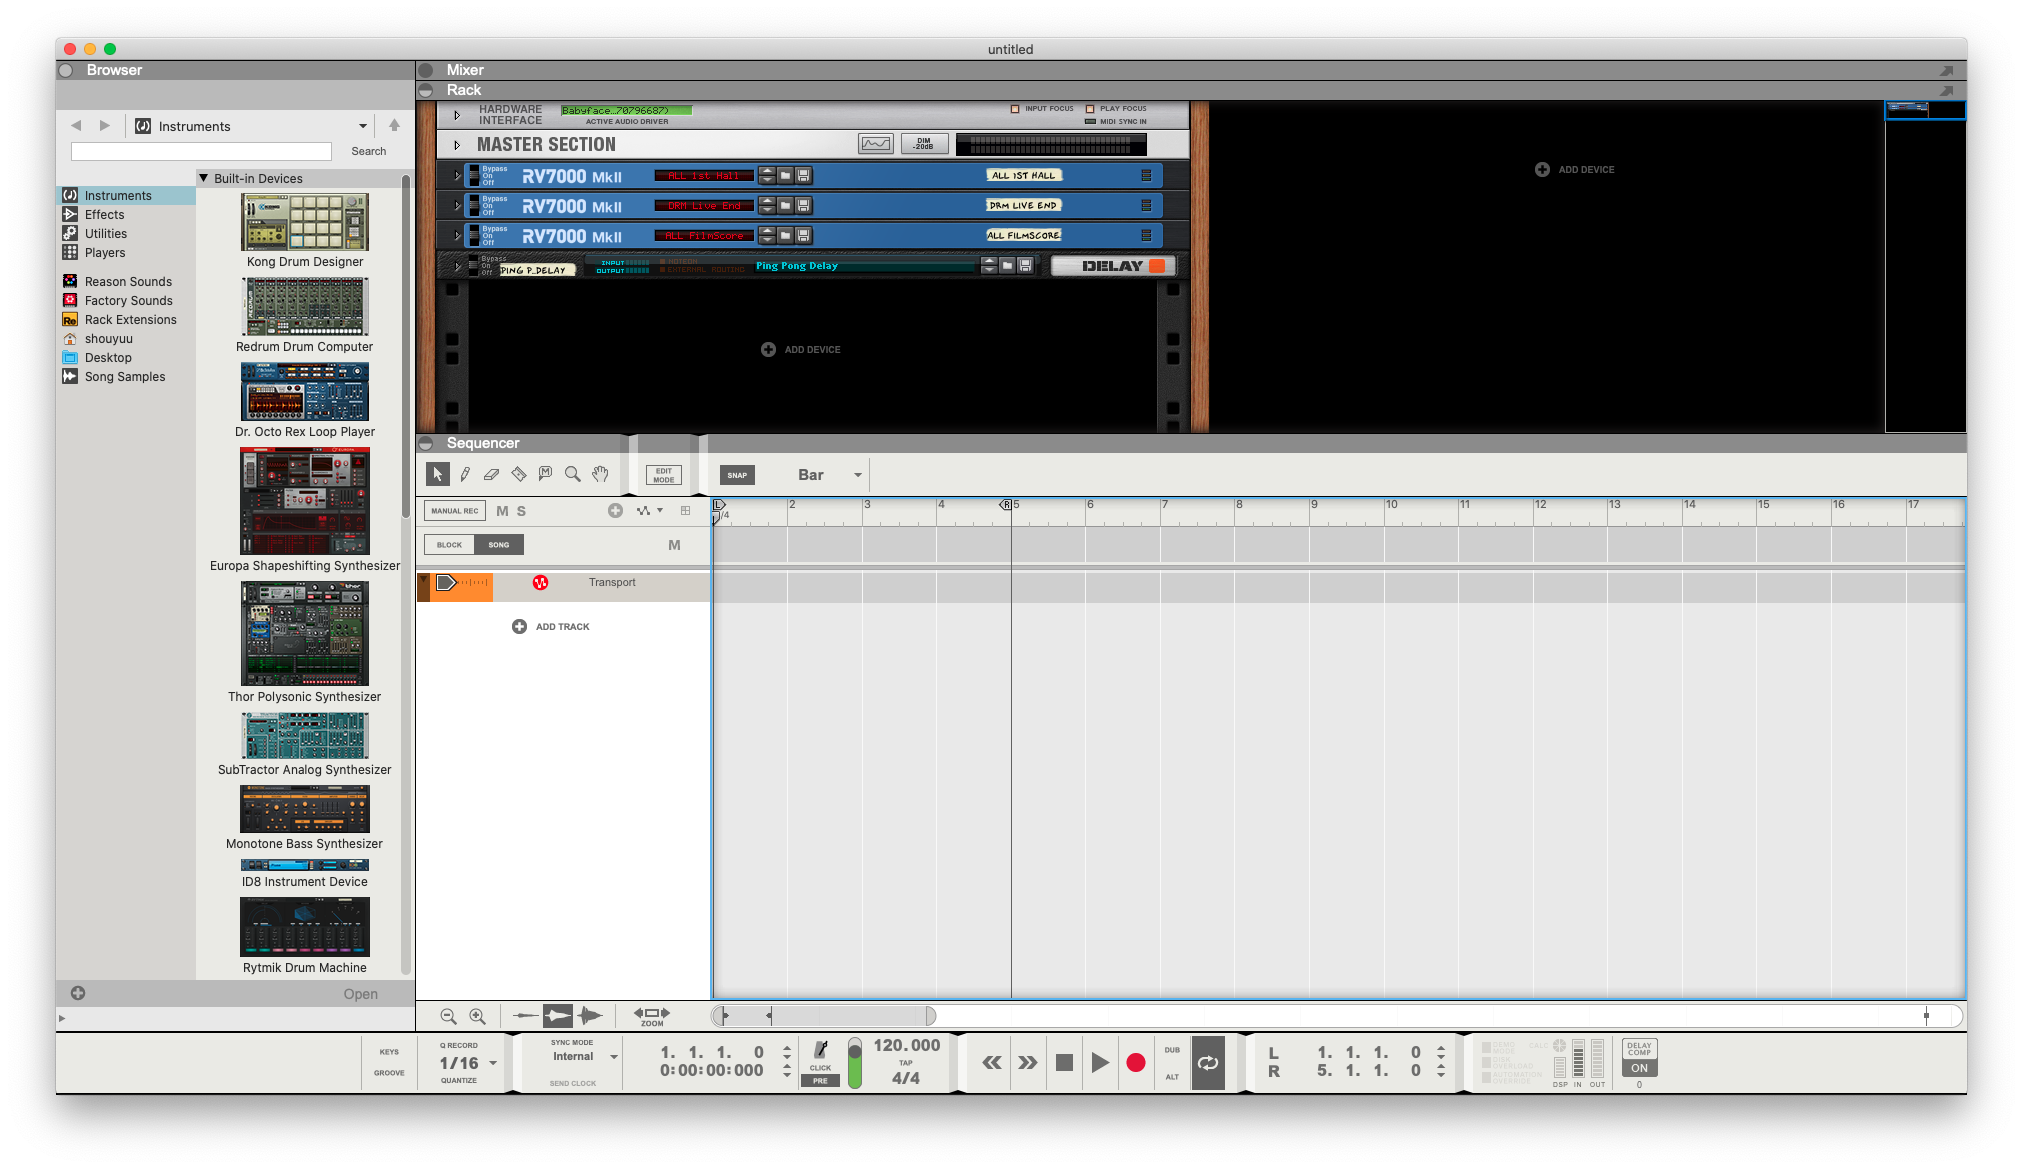The height and width of the screenshot is (1169, 2023).
Task: Expand the MASTER SECTION device
Action: (457, 145)
